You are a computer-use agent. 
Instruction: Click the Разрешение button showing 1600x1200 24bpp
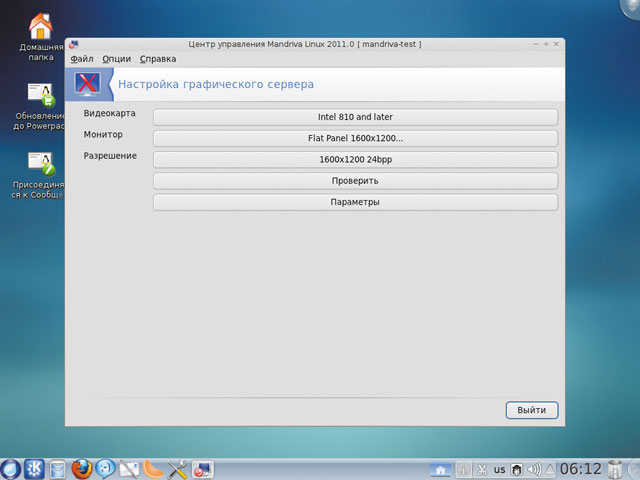(355, 160)
